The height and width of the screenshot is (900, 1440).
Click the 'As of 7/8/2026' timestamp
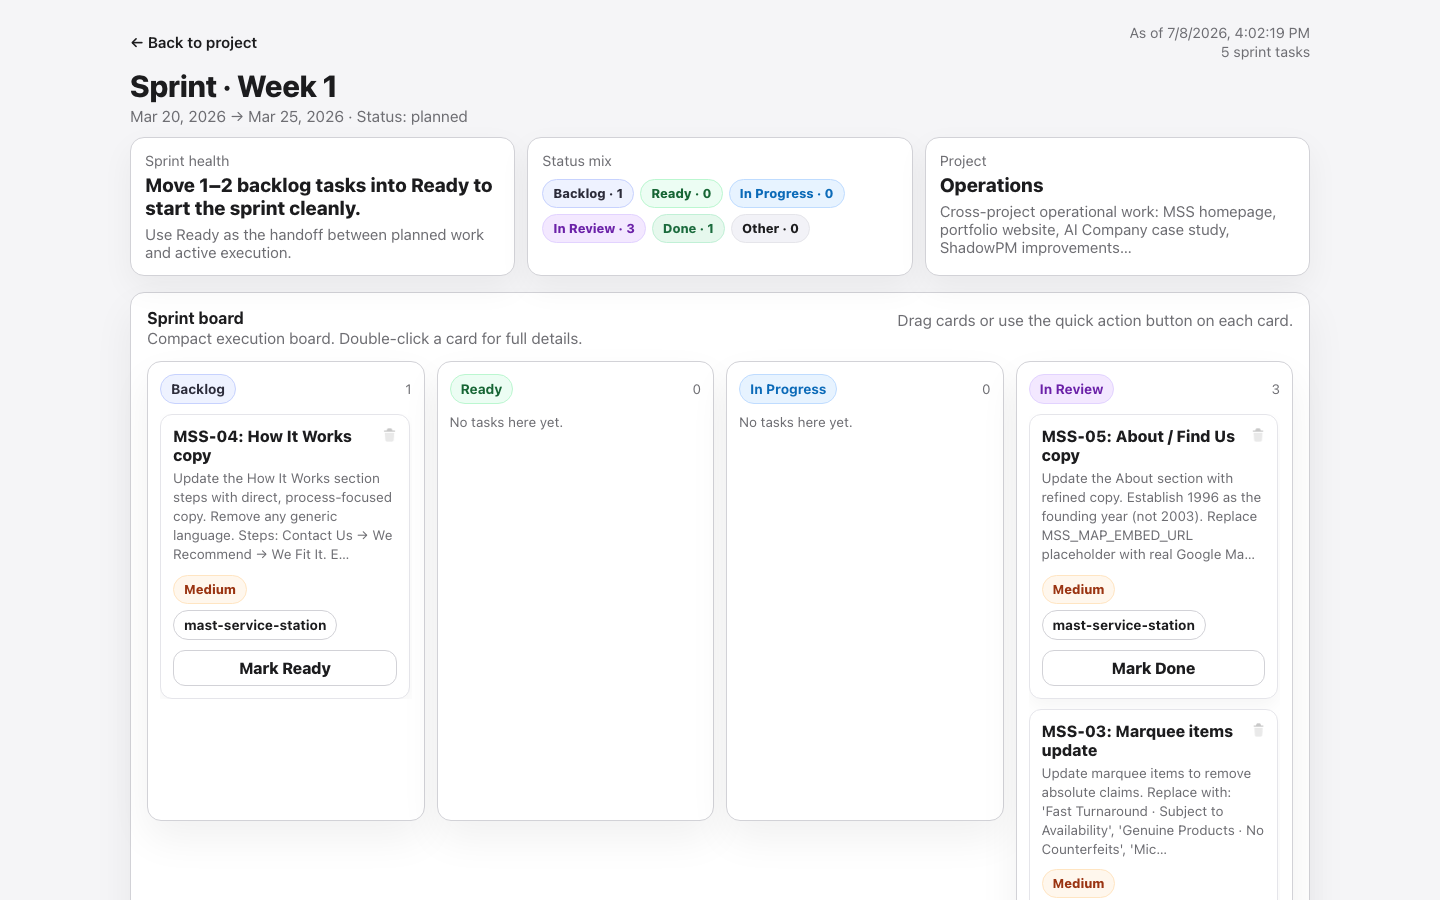[x=1219, y=33]
